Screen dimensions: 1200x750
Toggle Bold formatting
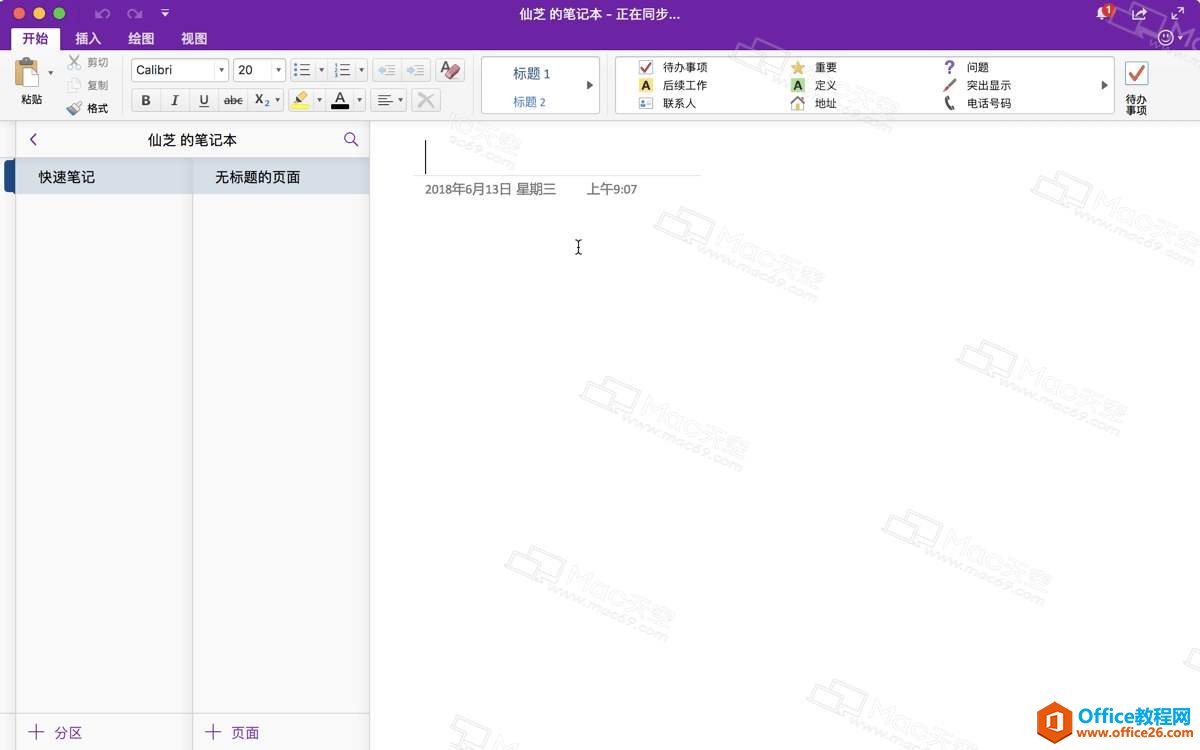pos(146,100)
